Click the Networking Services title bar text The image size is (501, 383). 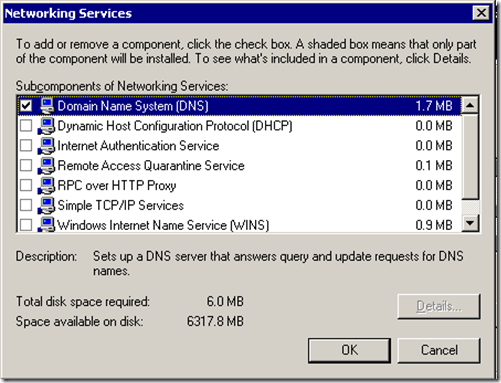[x=68, y=13]
